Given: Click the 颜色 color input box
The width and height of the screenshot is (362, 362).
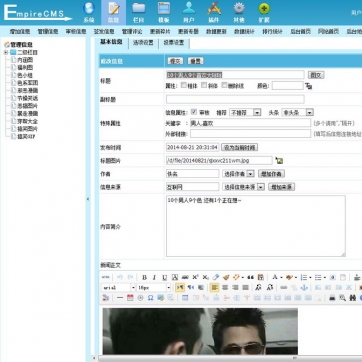Looking at the screenshot, I should point(287,86).
